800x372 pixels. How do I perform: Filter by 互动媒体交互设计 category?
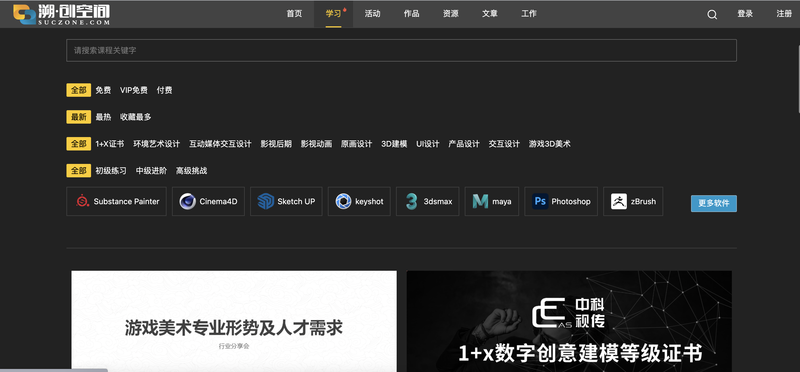pos(220,144)
